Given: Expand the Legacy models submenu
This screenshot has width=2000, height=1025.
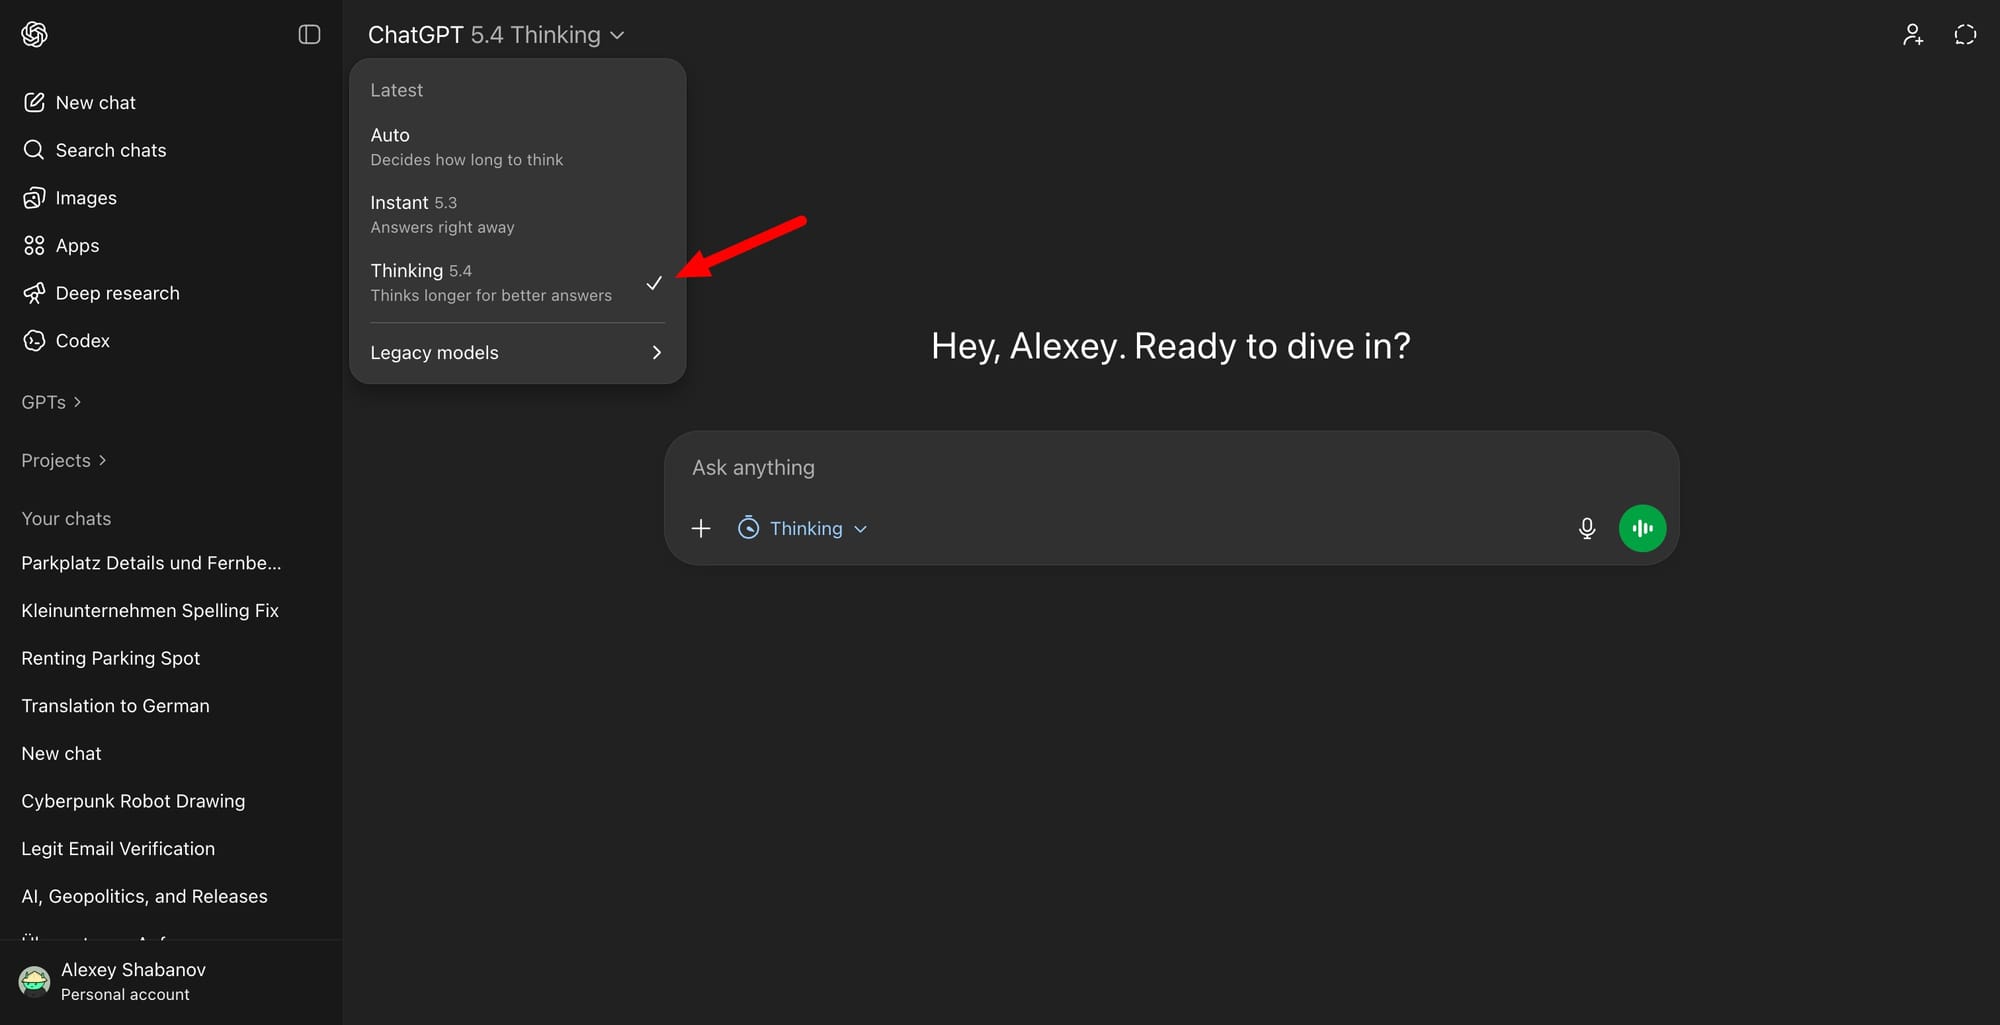Looking at the screenshot, I should click(x=516, y=353).
